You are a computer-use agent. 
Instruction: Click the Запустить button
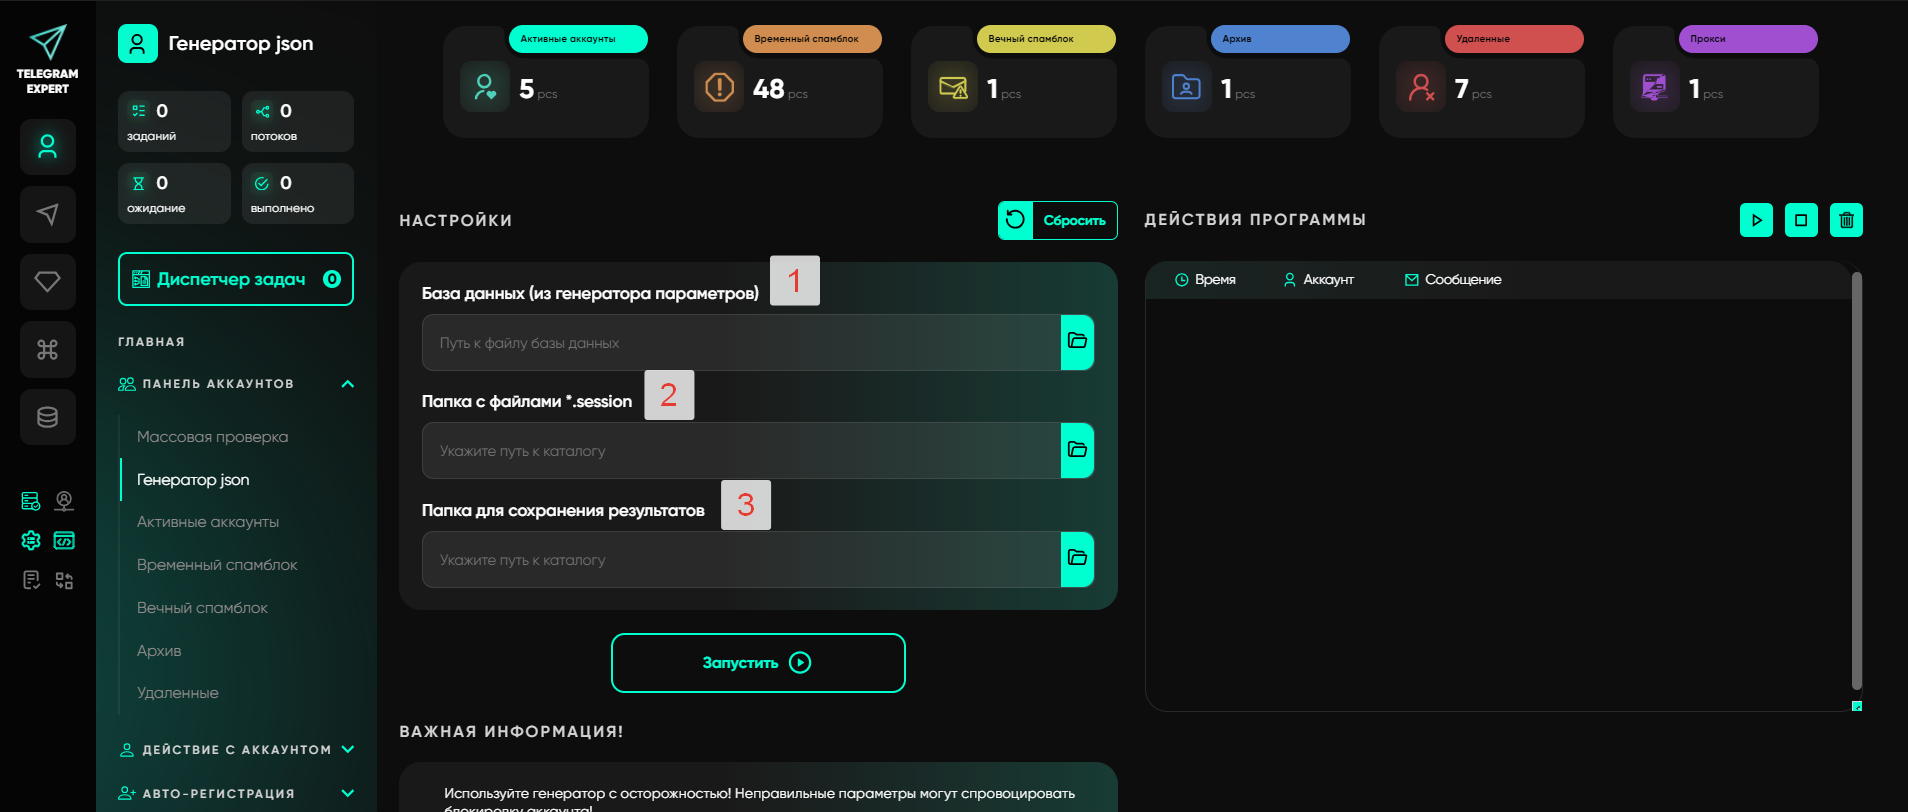click(x=758, y=663)
